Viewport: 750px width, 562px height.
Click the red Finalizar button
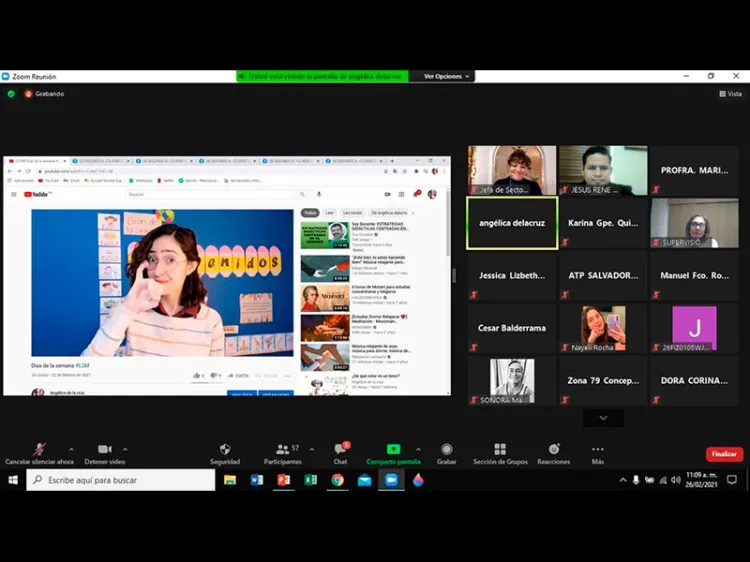724,454
